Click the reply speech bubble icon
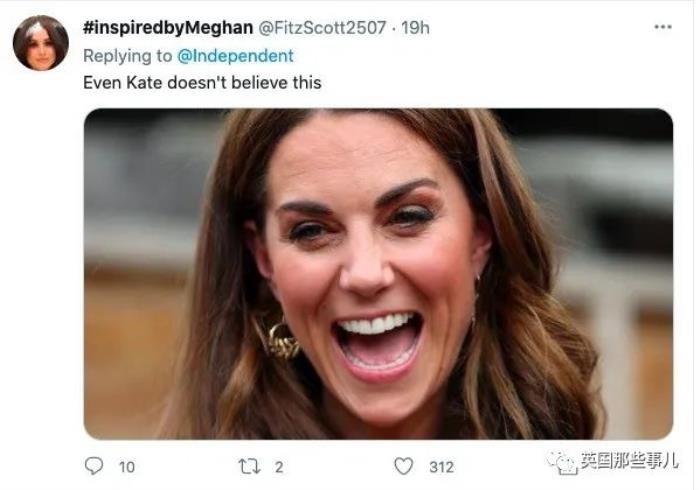 pos(94,466)
